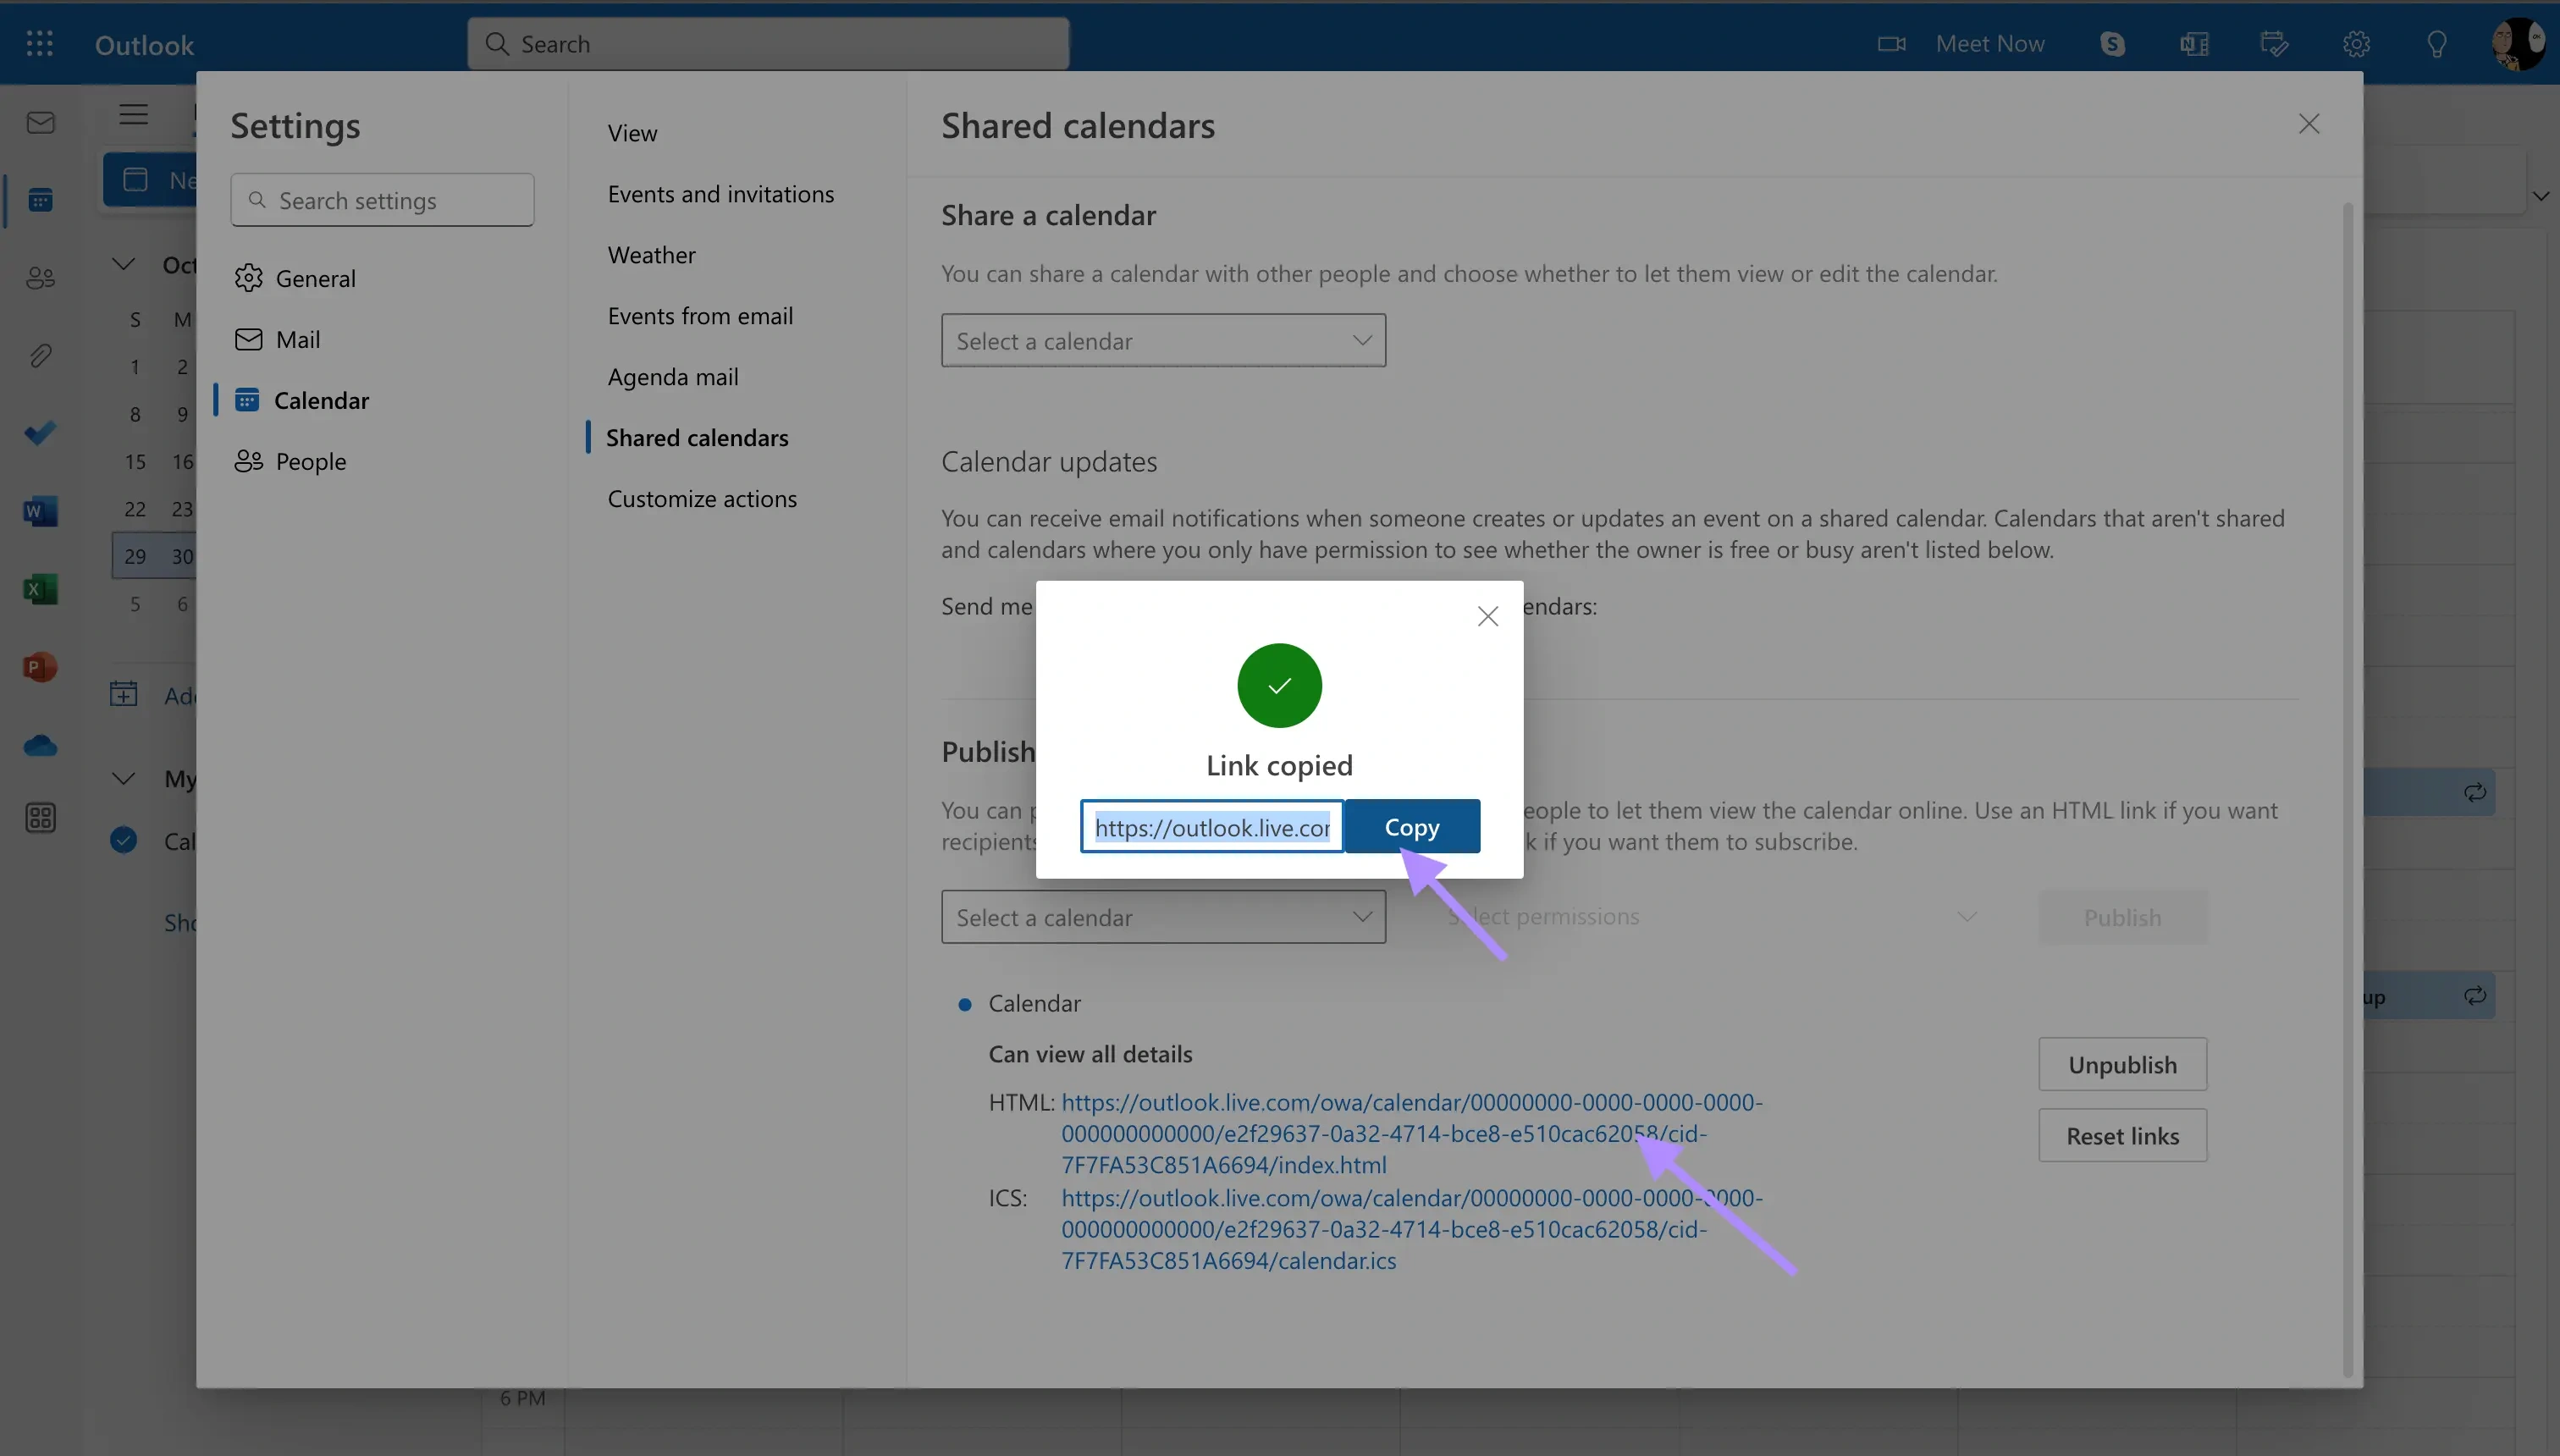Select a calendar dropdown in Share a calendar
Viewport: 2560px width, 1456px height.
tap(1162, 339)
